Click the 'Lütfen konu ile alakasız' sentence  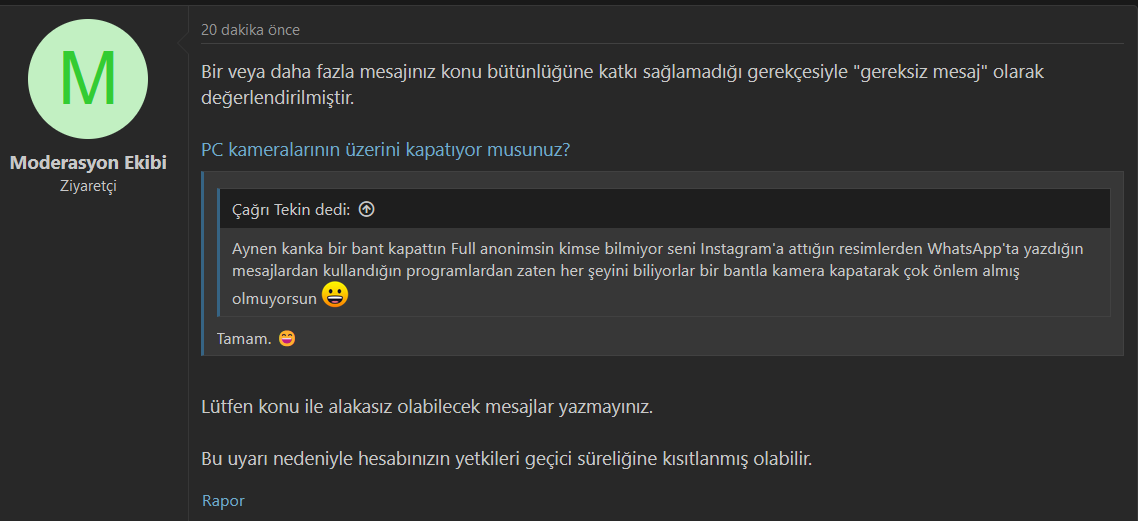427,408
